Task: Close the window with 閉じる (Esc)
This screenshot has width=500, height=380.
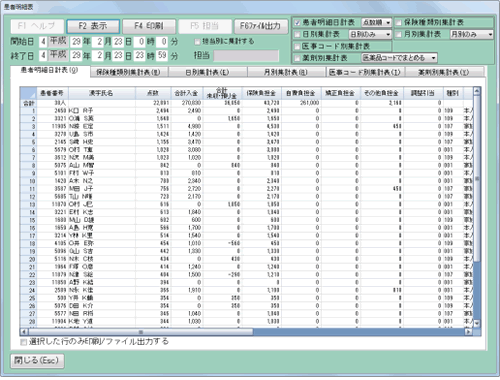Action: (x=37, y=361)
